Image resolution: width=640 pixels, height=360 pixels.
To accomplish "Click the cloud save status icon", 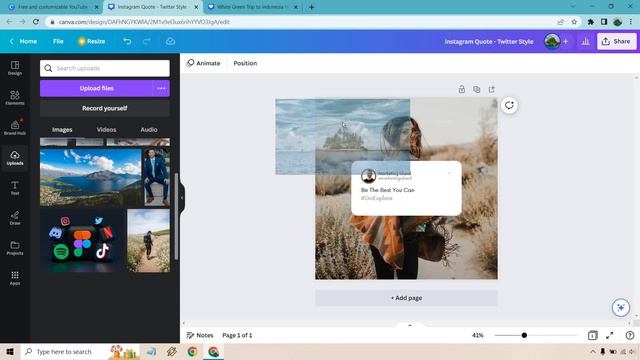I will (x=171, y=41).
